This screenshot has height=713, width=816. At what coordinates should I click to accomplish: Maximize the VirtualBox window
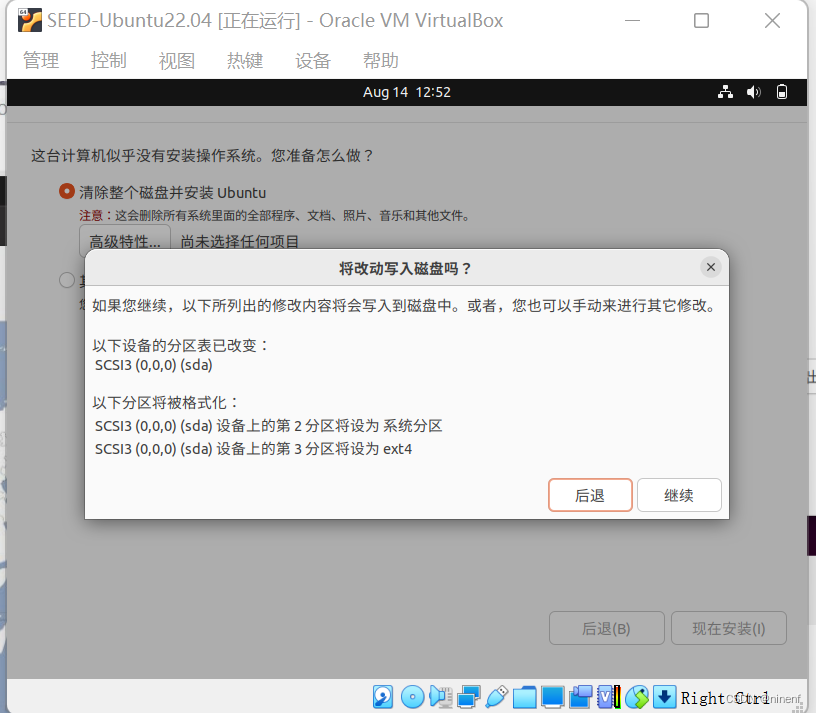click(702, 20)
